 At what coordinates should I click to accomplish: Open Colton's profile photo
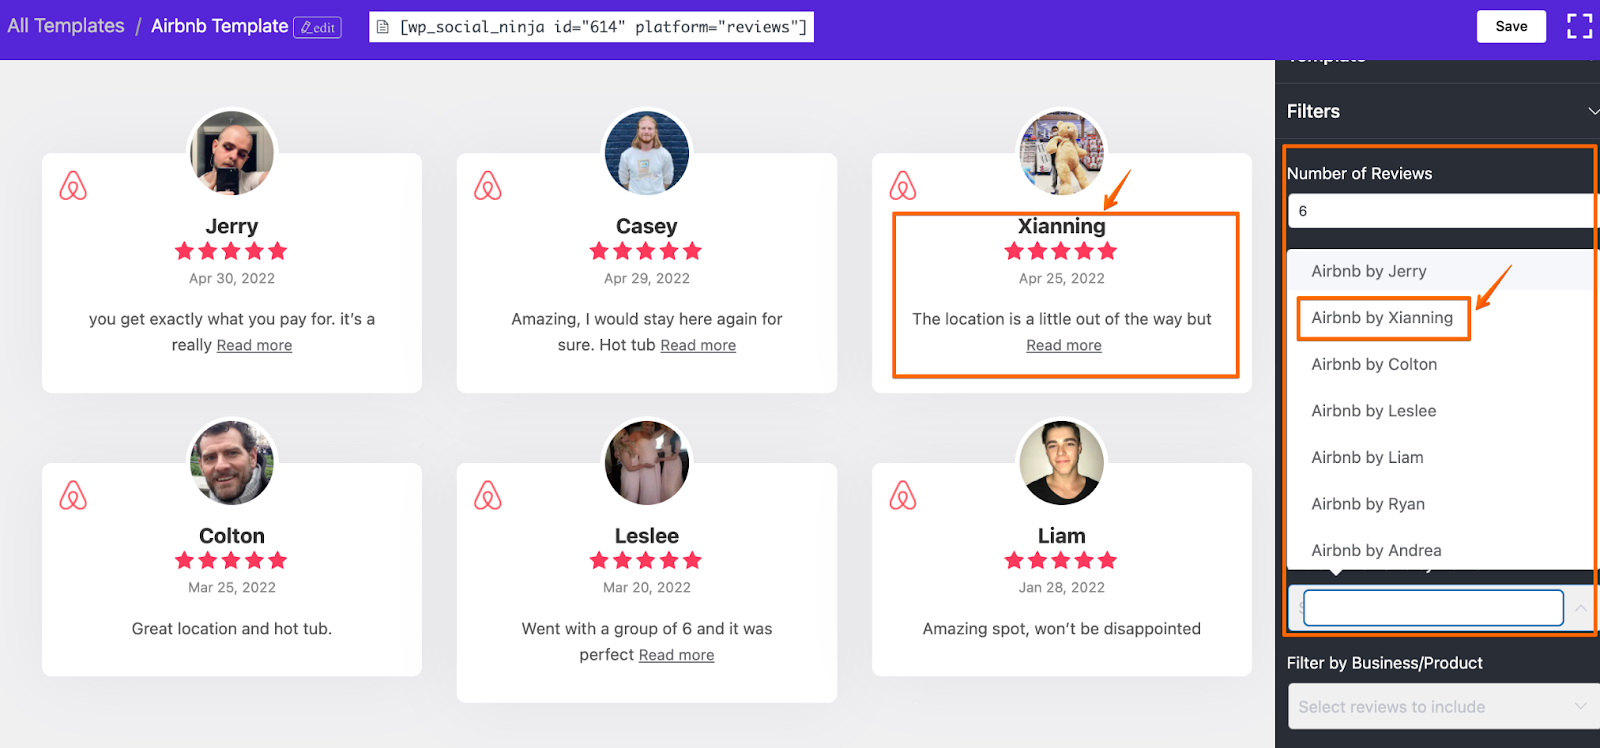pyautogui.click(x=232, y=462)
